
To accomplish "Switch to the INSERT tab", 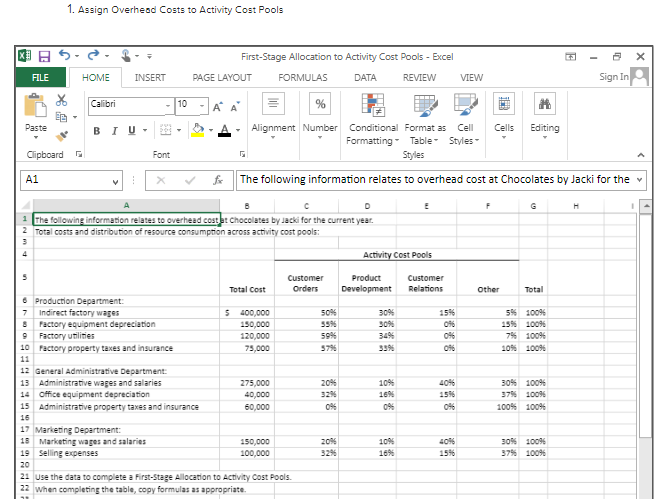I will [150, 78].
